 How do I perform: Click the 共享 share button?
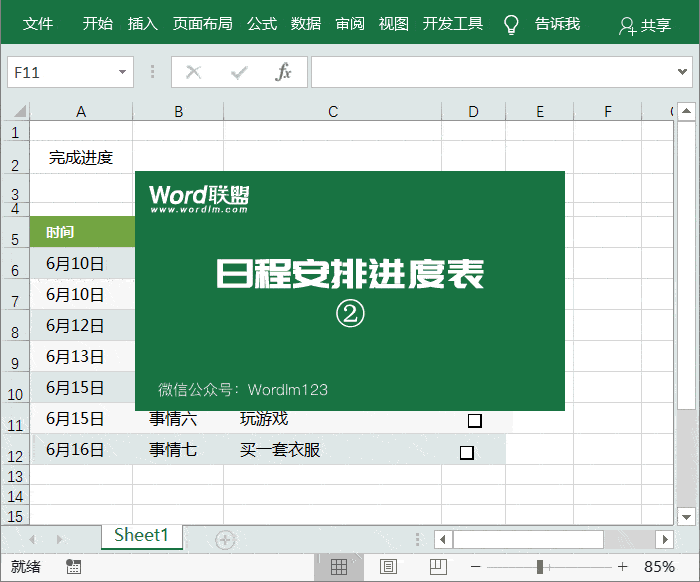[x=645, y=25]
